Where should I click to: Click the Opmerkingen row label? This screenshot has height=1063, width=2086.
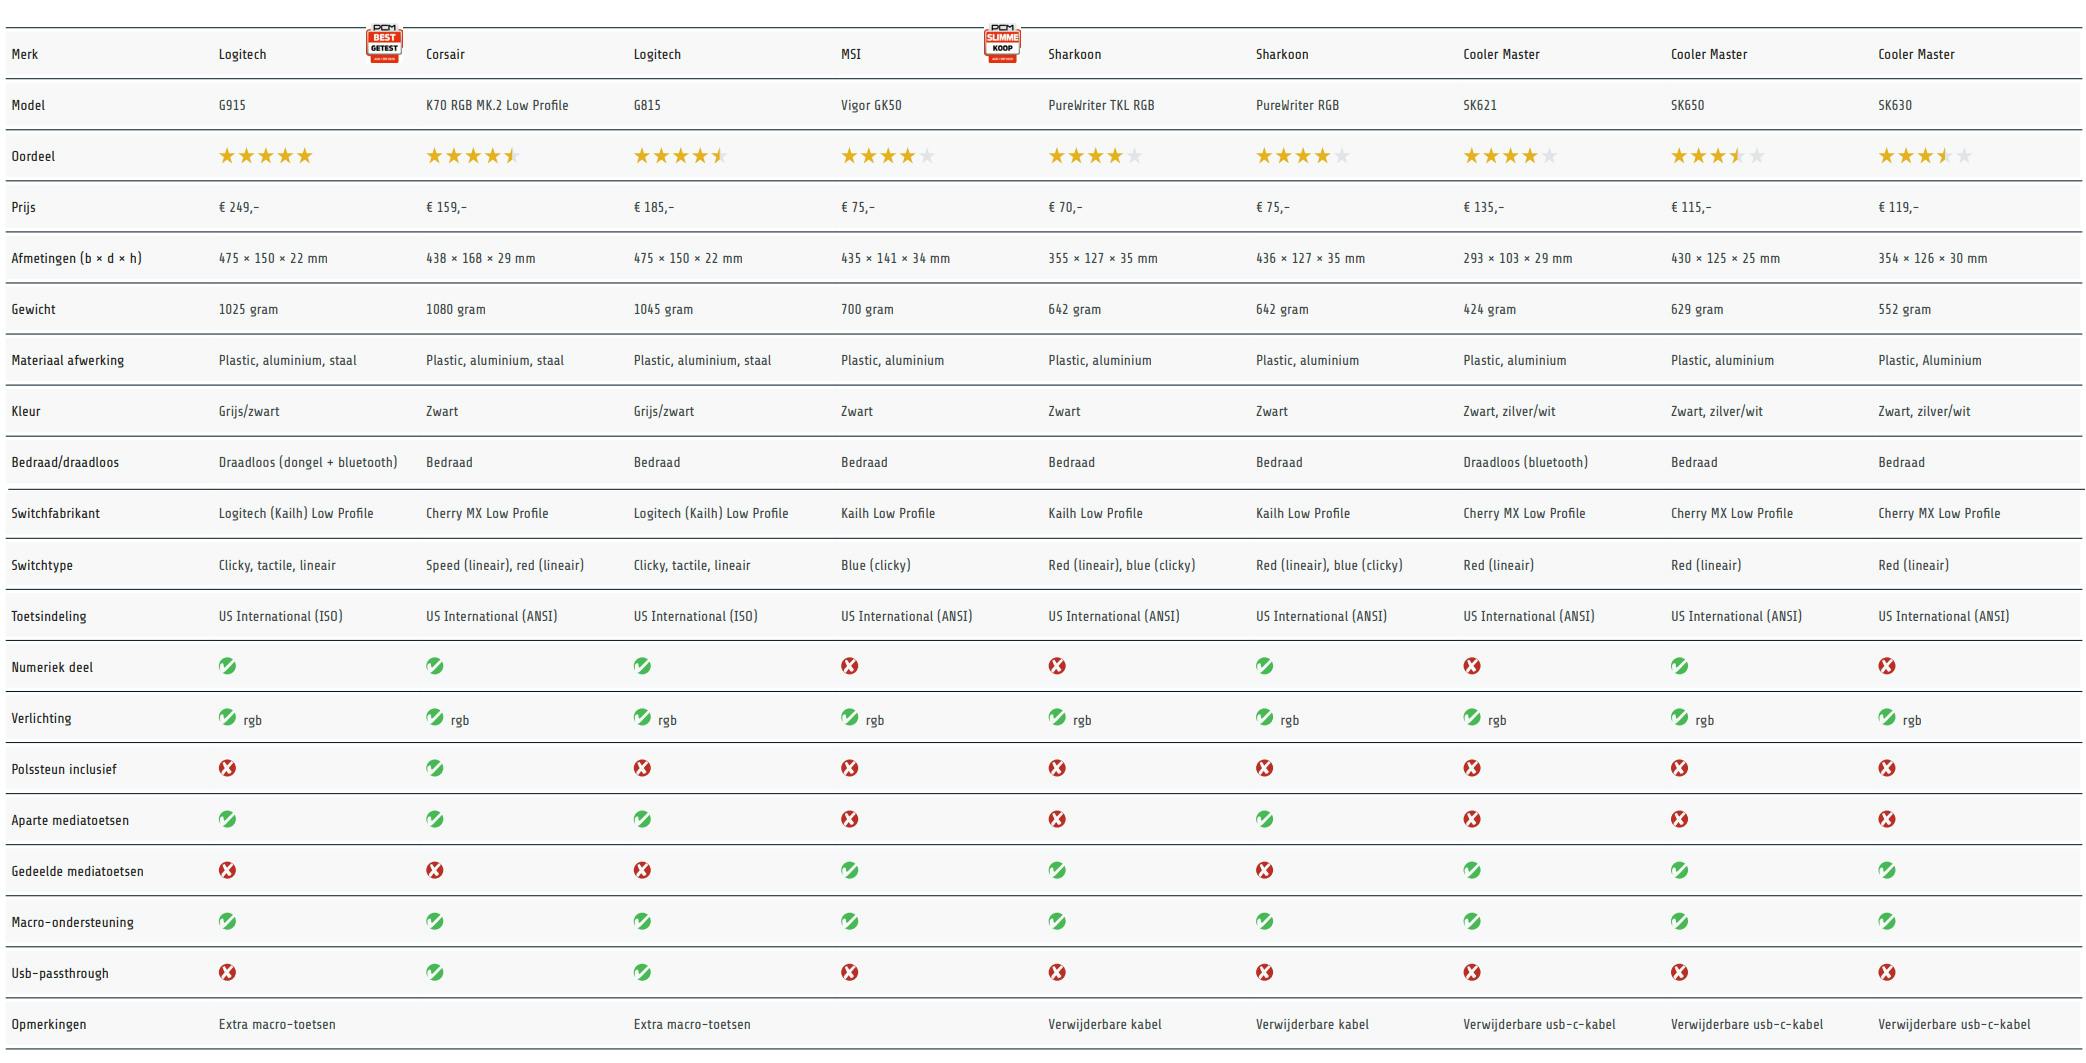coord(47,1024)
